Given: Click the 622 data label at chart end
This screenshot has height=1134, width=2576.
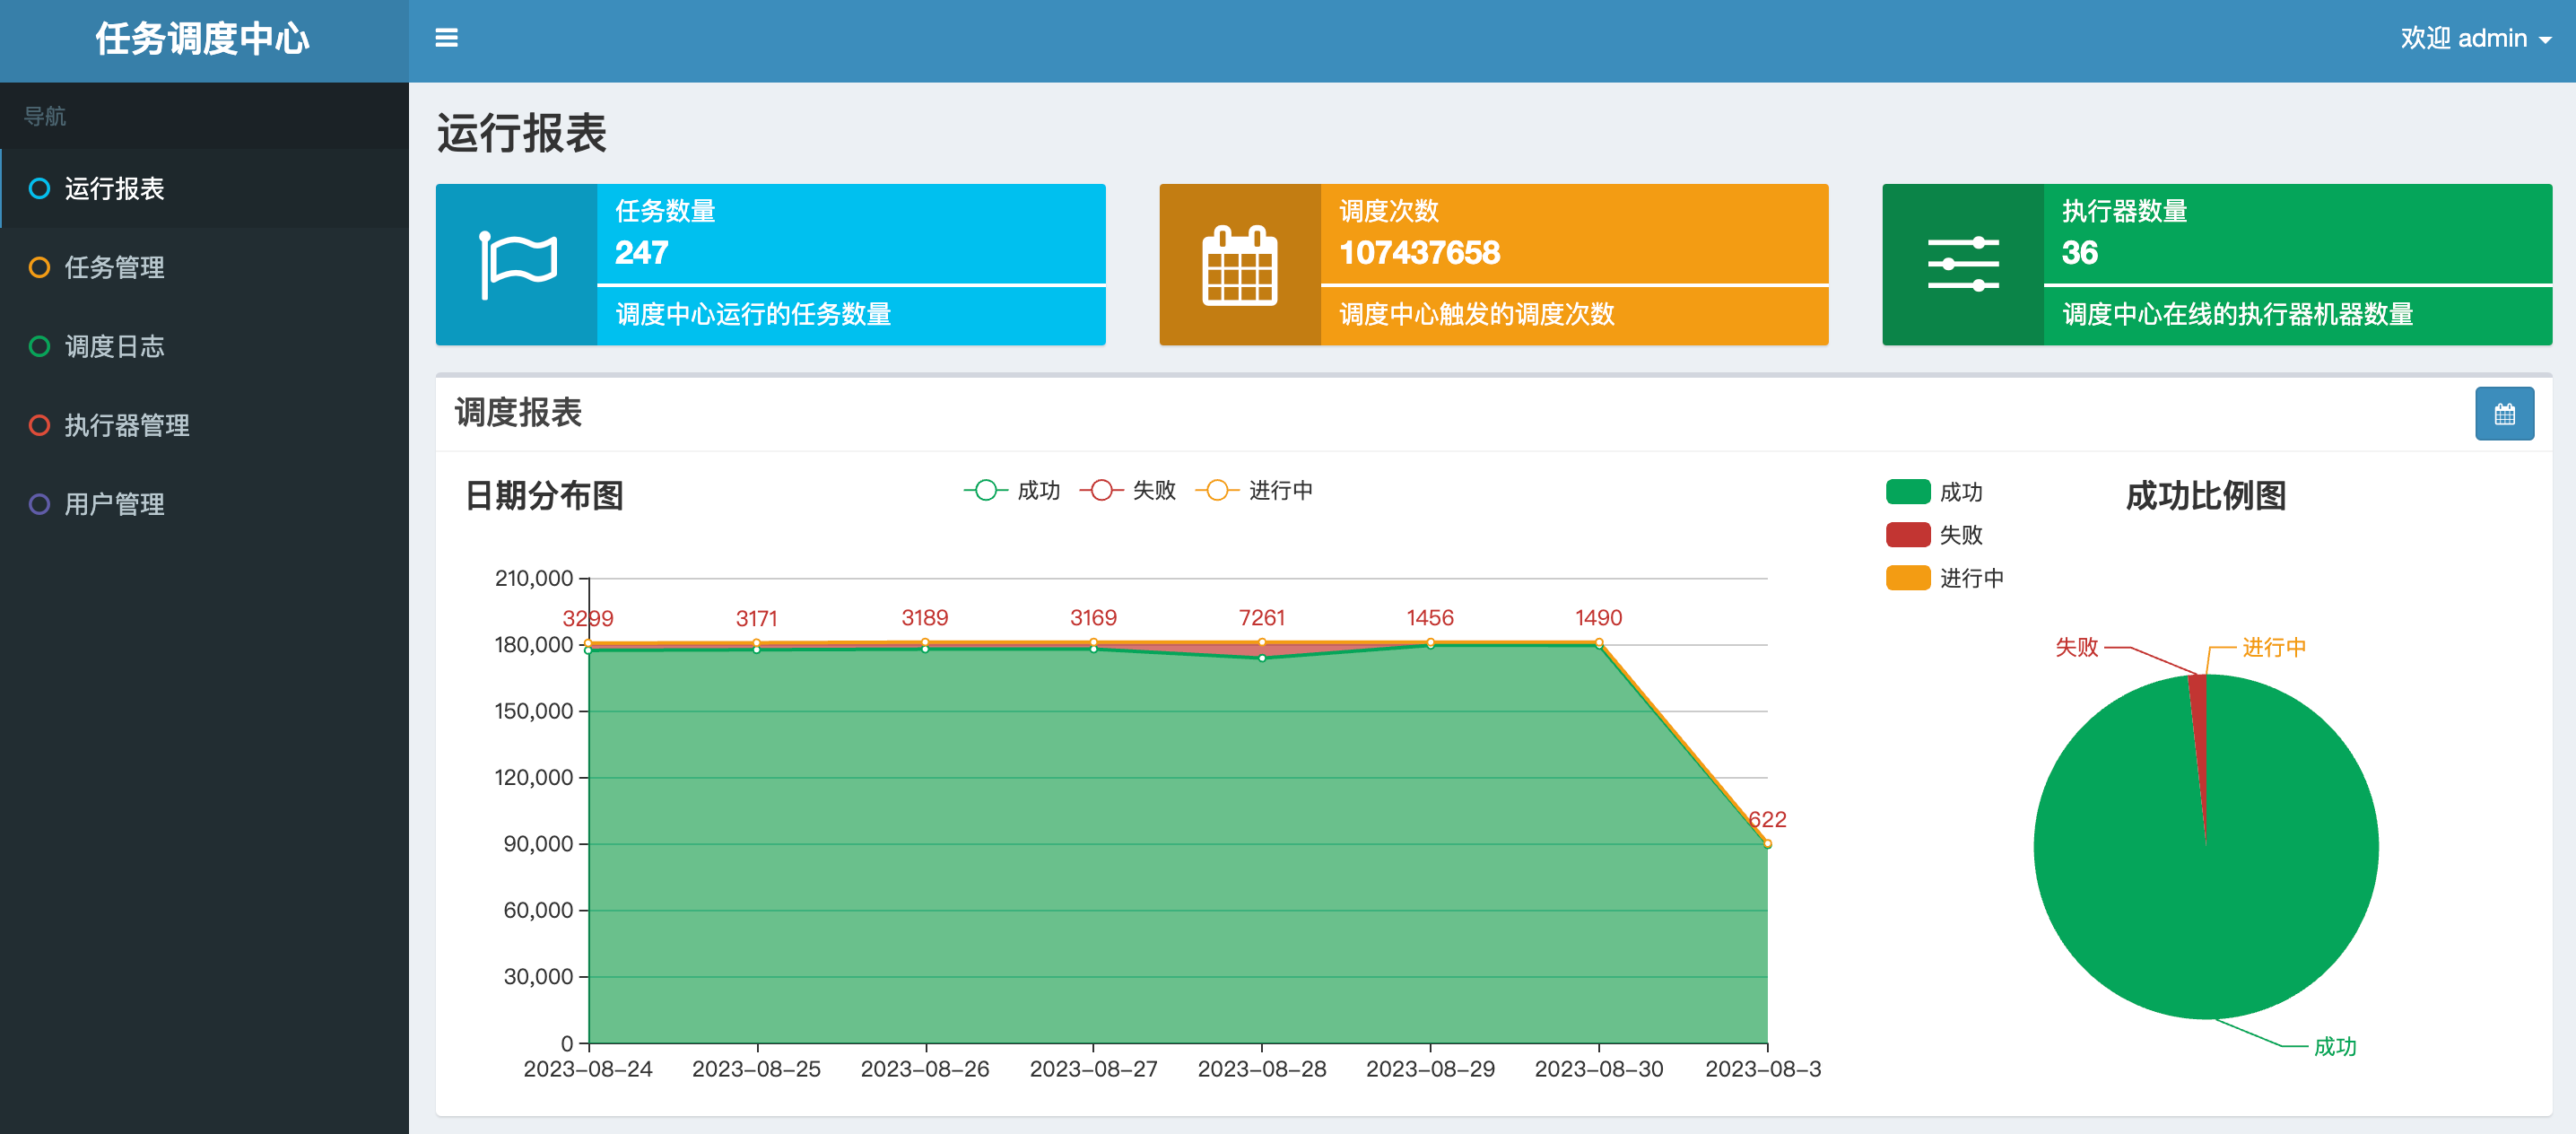Looking at the screenshot, I should 1767,819.
